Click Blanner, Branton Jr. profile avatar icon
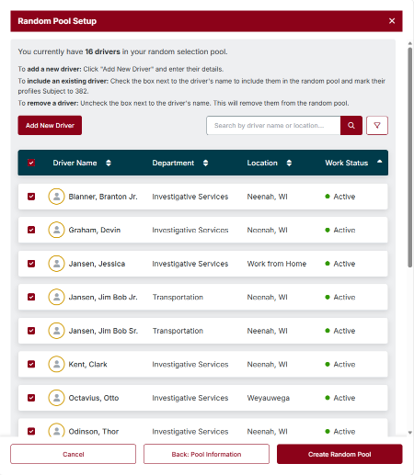 (56, 196)
